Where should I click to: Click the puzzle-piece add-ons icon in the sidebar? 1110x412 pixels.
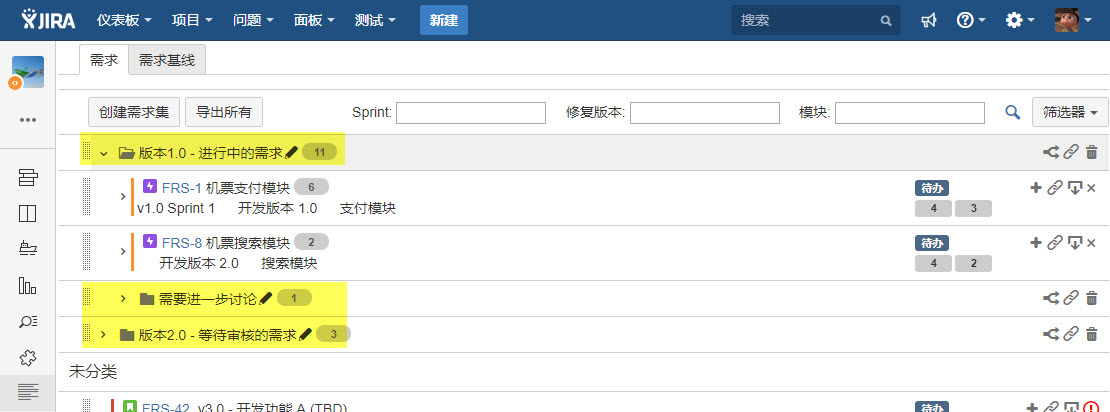tap(28, 357)
